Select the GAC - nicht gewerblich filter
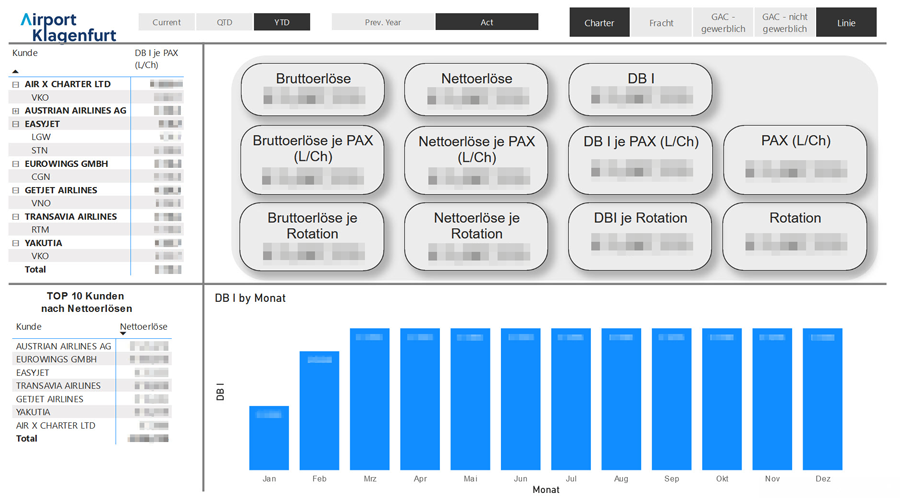This screenshot has height=498, width=900. click(x=784, y=22)
